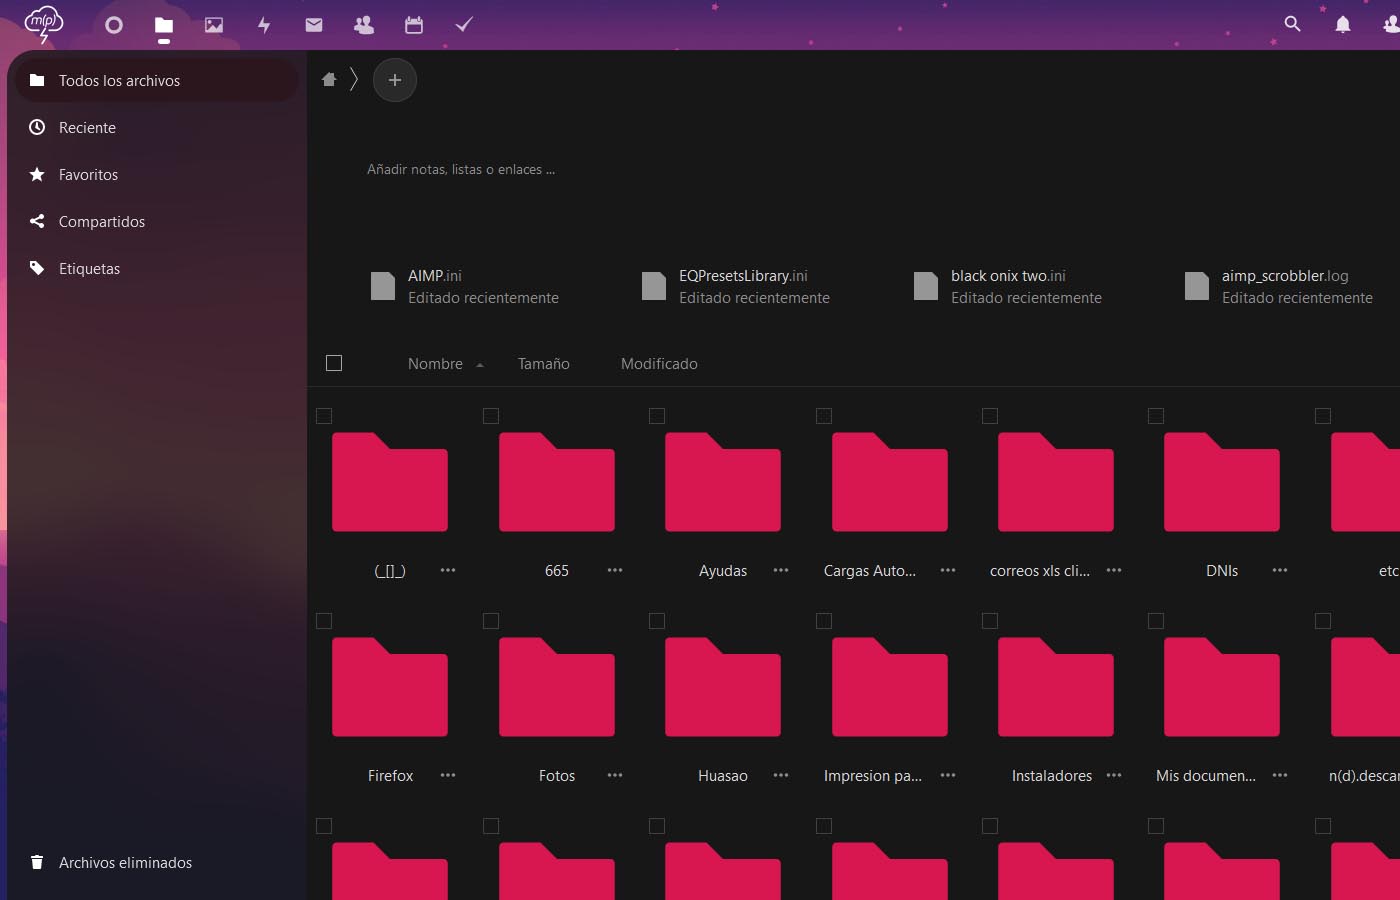Open the Firefox folder icon
The width and height of the screenshot is (1400, 900).
pyautogui.click(x=390, y=687)
